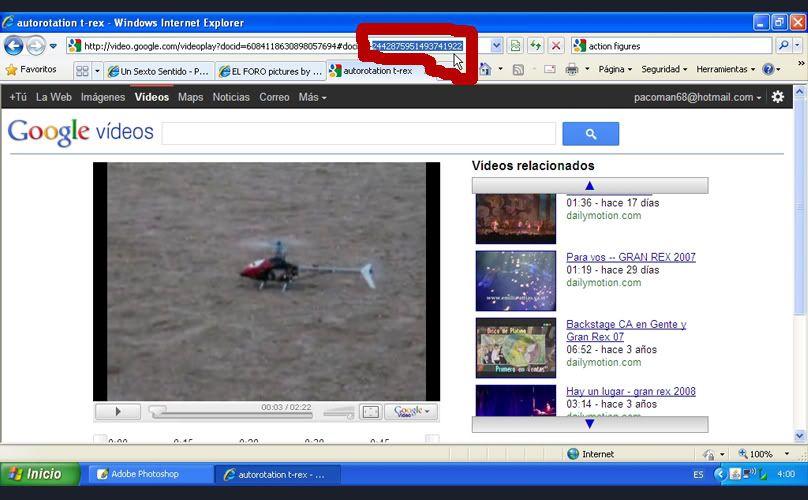The width and height of the screenshot is (808, 500).
Task: Click the Google vídeos logo
Action: point(81,132)
